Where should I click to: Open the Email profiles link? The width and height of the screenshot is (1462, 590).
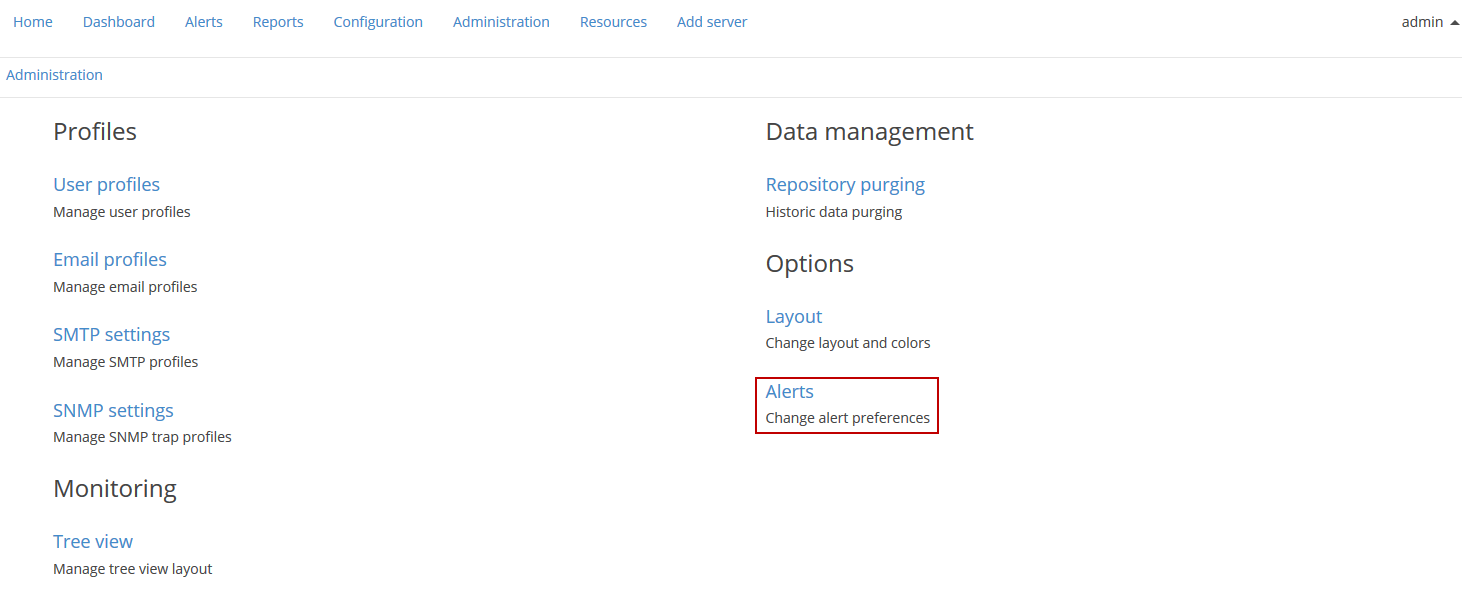click(x=110, y=260)
